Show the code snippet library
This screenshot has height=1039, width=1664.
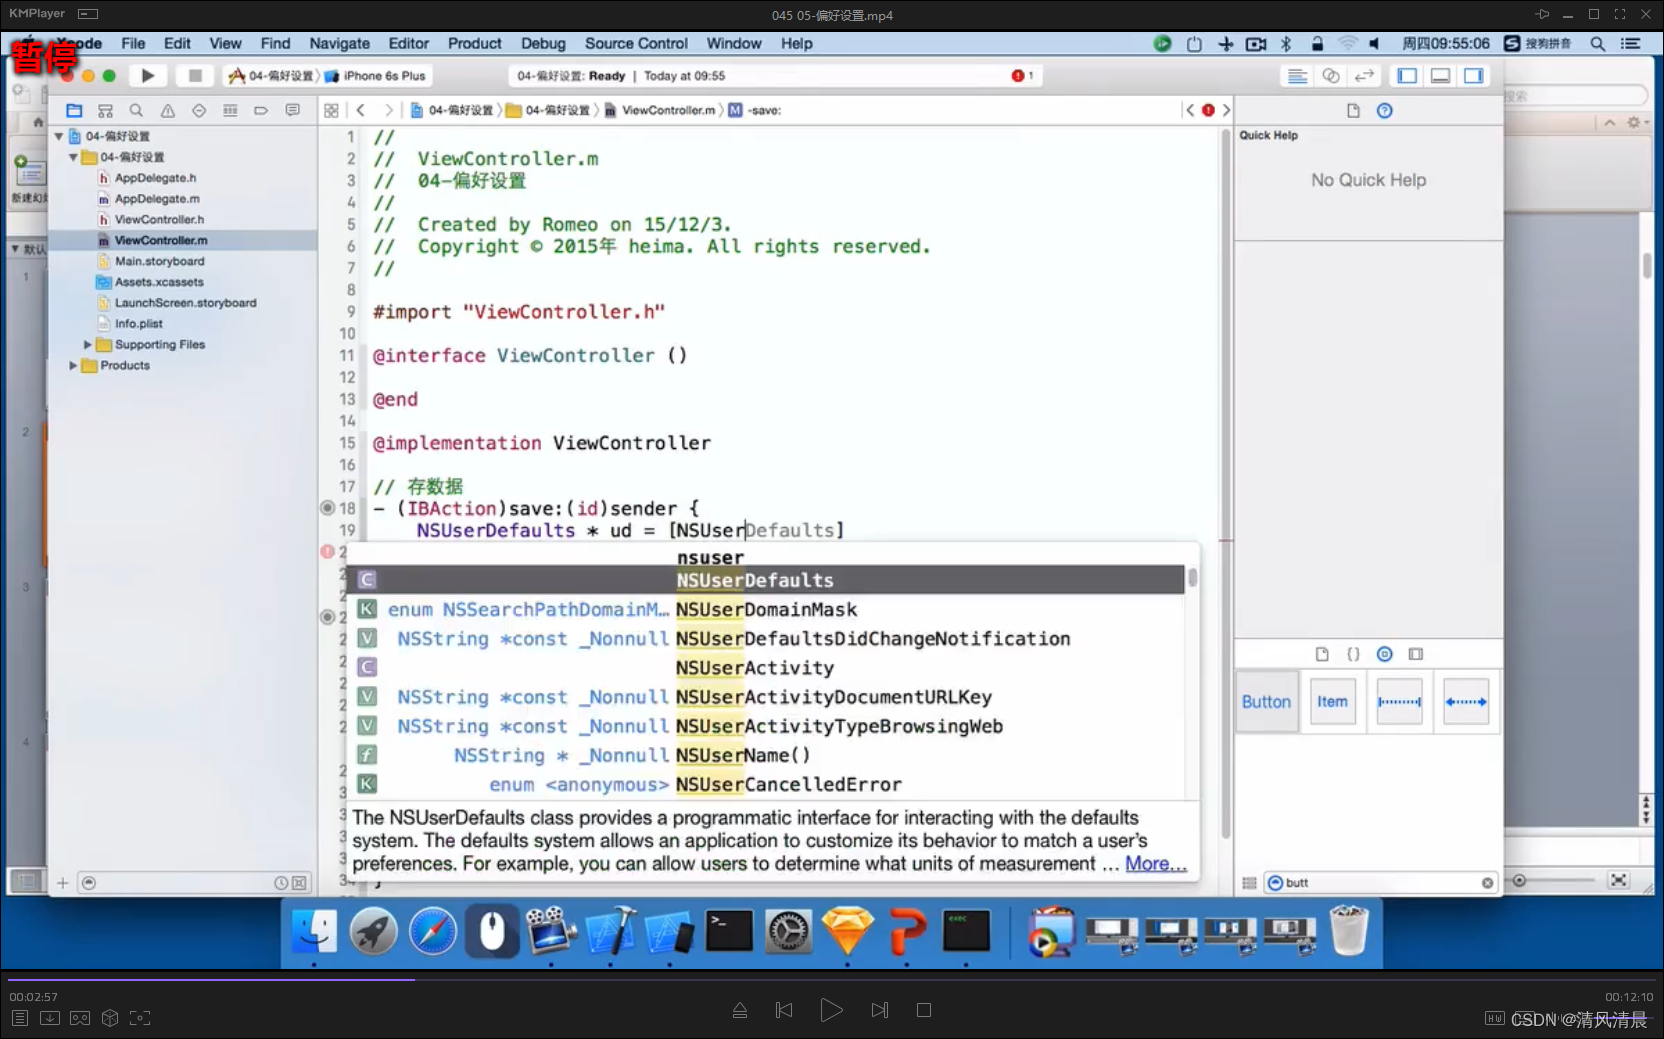pyautogui.click(x=1353, y=654)
